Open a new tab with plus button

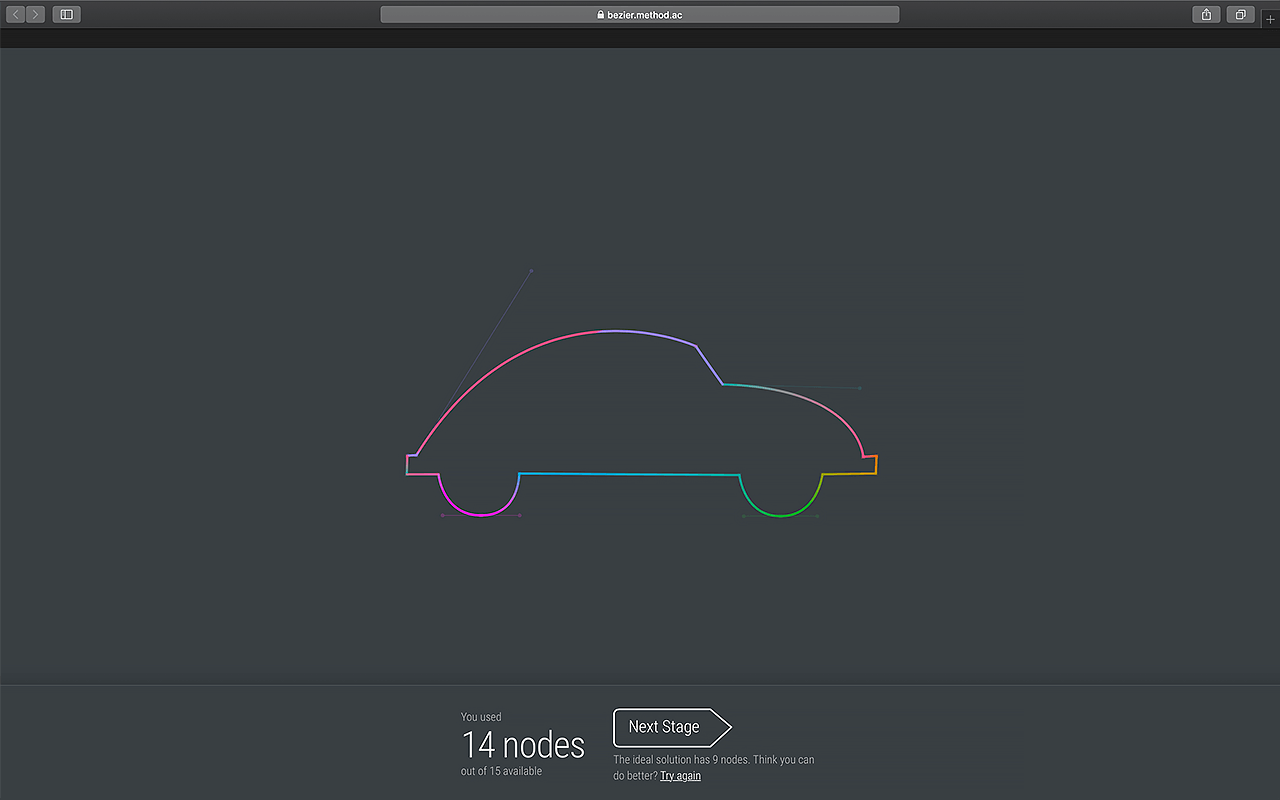click(x=1271, y=19)
